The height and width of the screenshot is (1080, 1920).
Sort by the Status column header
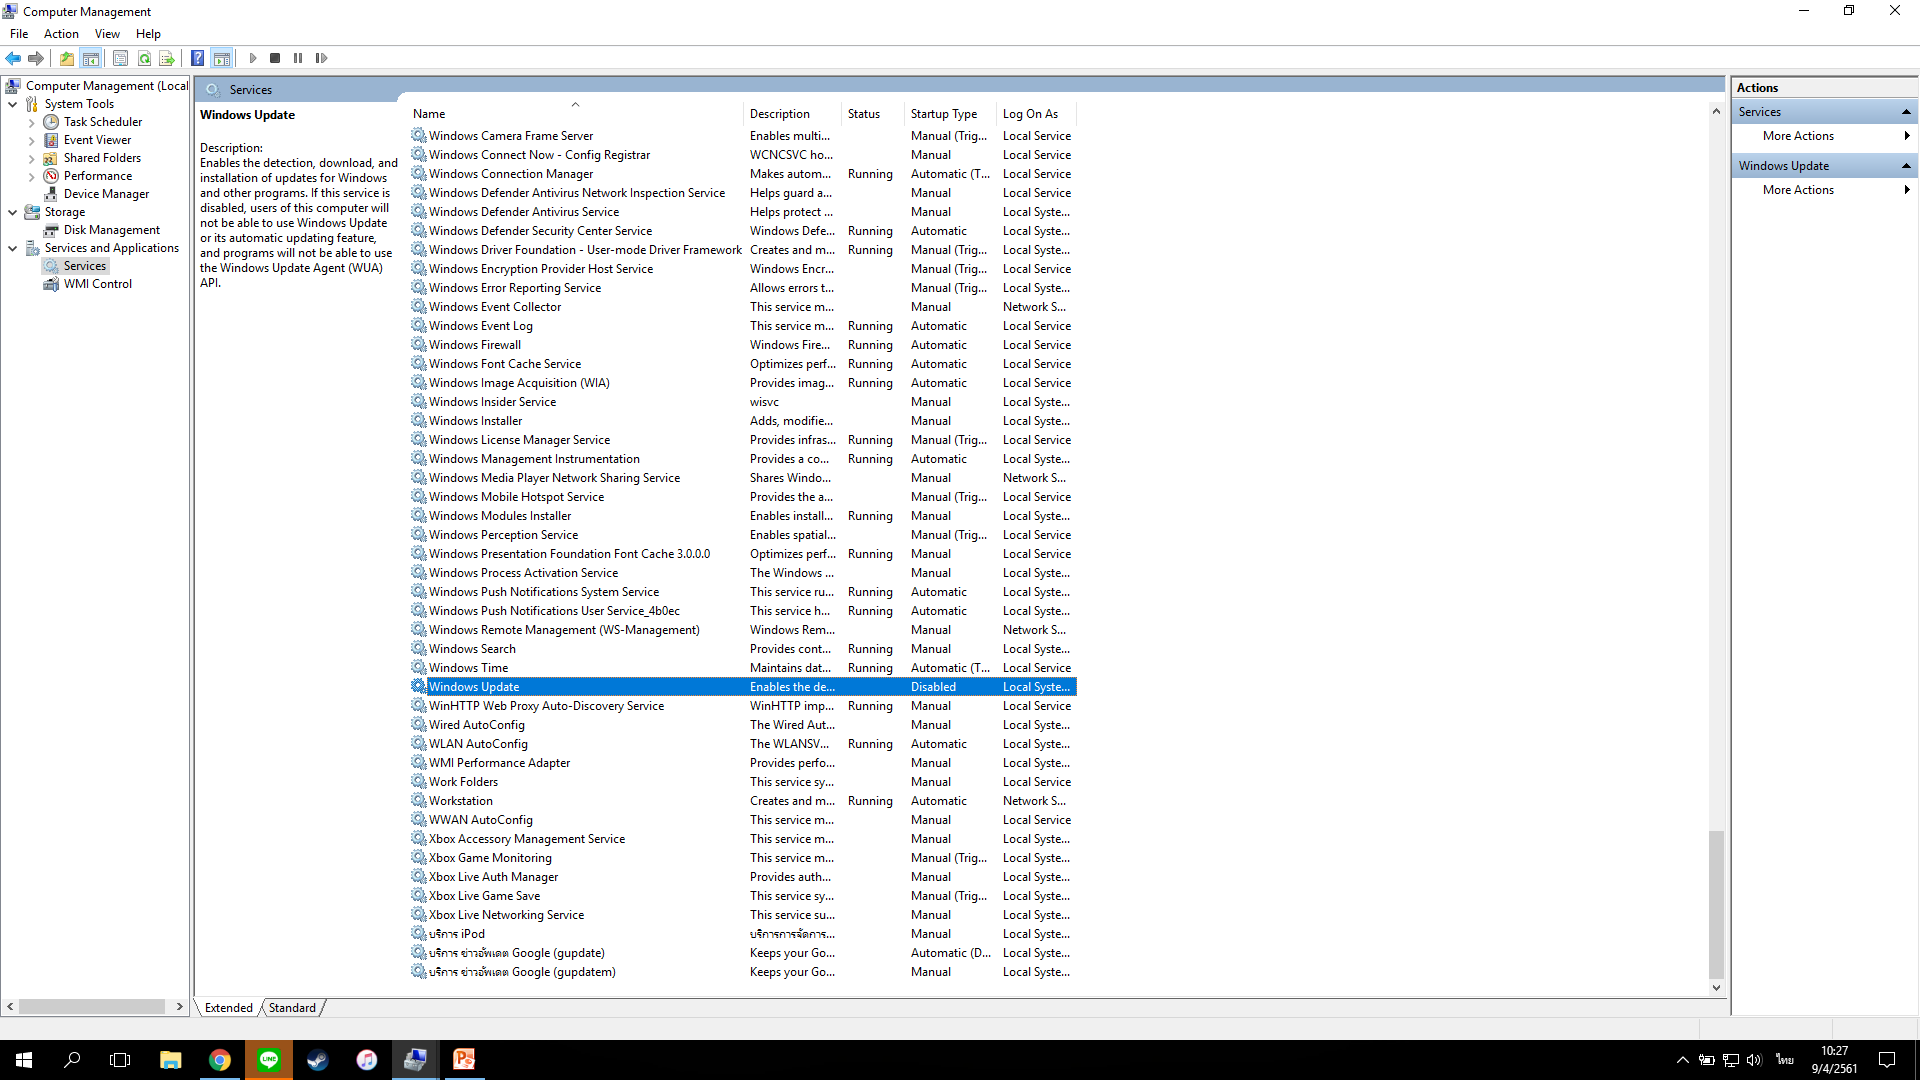point(873,113)
